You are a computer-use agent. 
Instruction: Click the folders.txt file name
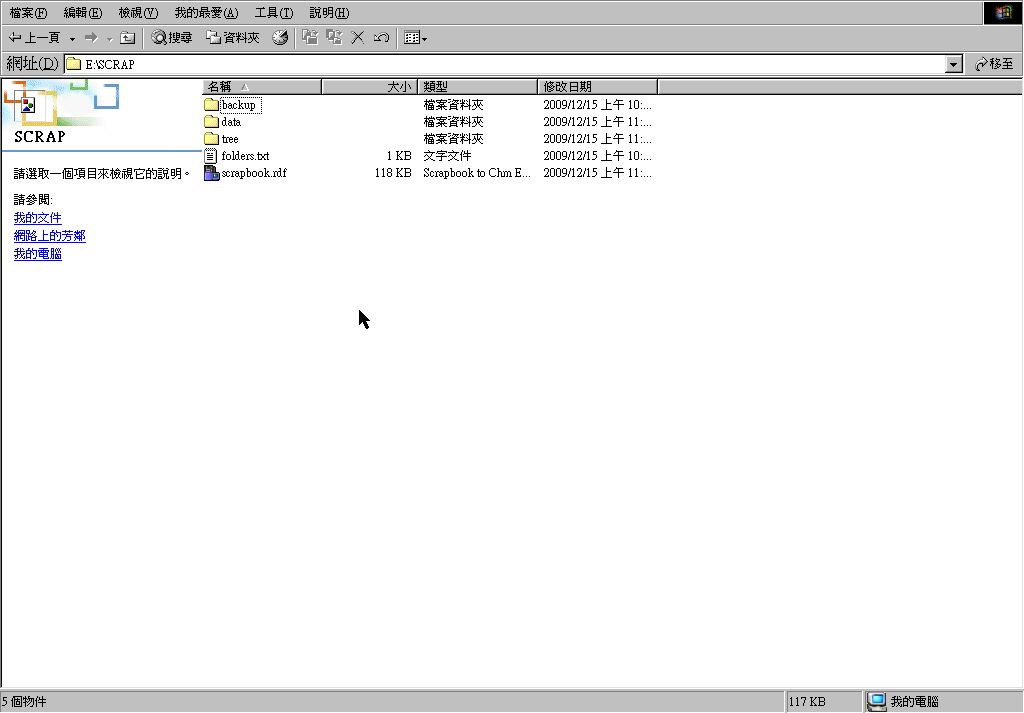point(246,155)
